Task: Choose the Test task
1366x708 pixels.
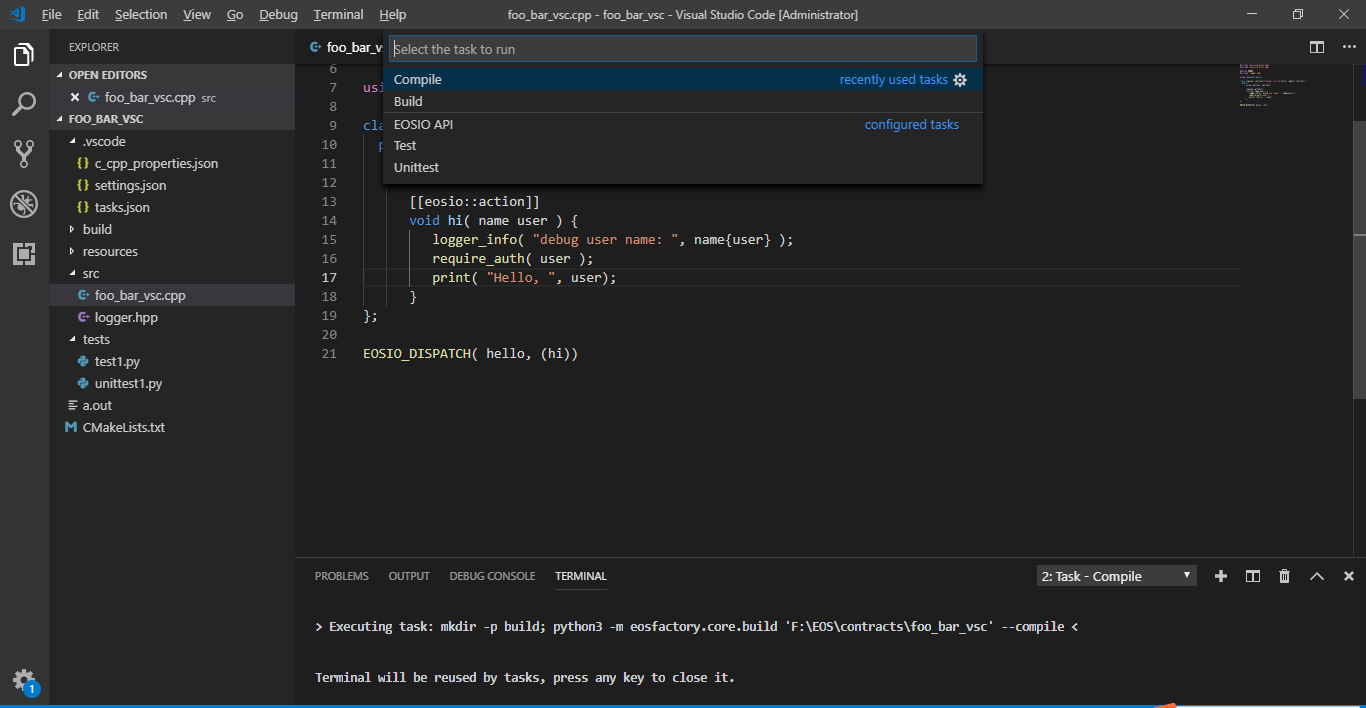Action: click(683, 146)
